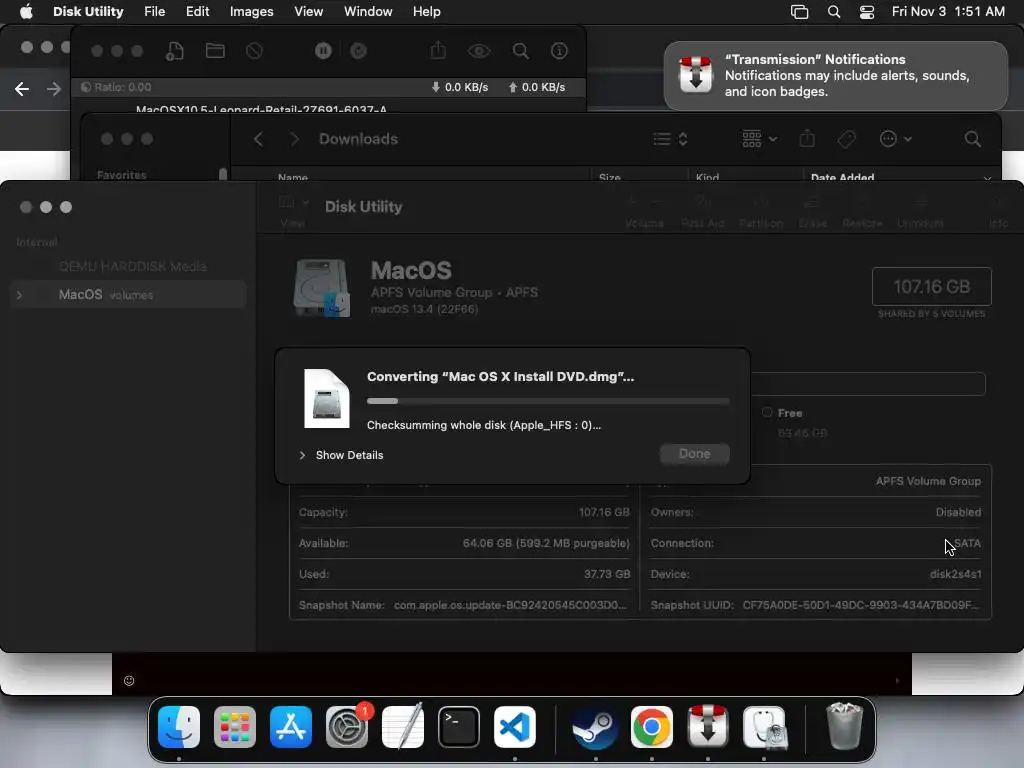Image resolution: width=1024 pixels, height=768 pixels.
Task: Click Finder share icon
Action: (x=807, y=138)
